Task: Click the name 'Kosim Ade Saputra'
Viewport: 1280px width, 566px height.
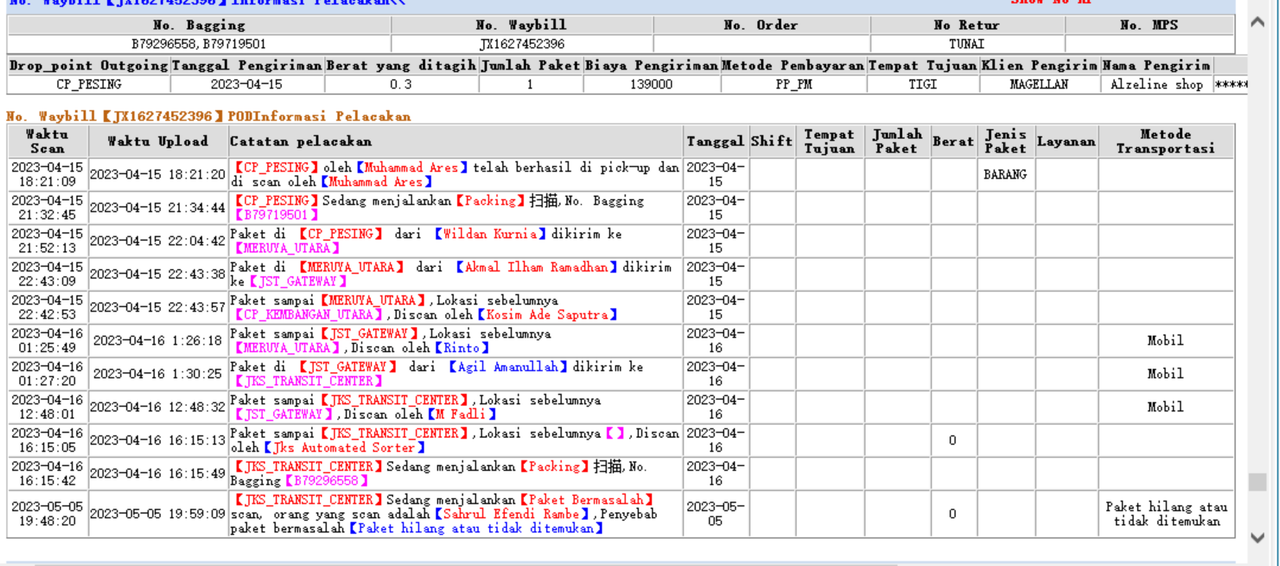Action: tap(546, 315)
